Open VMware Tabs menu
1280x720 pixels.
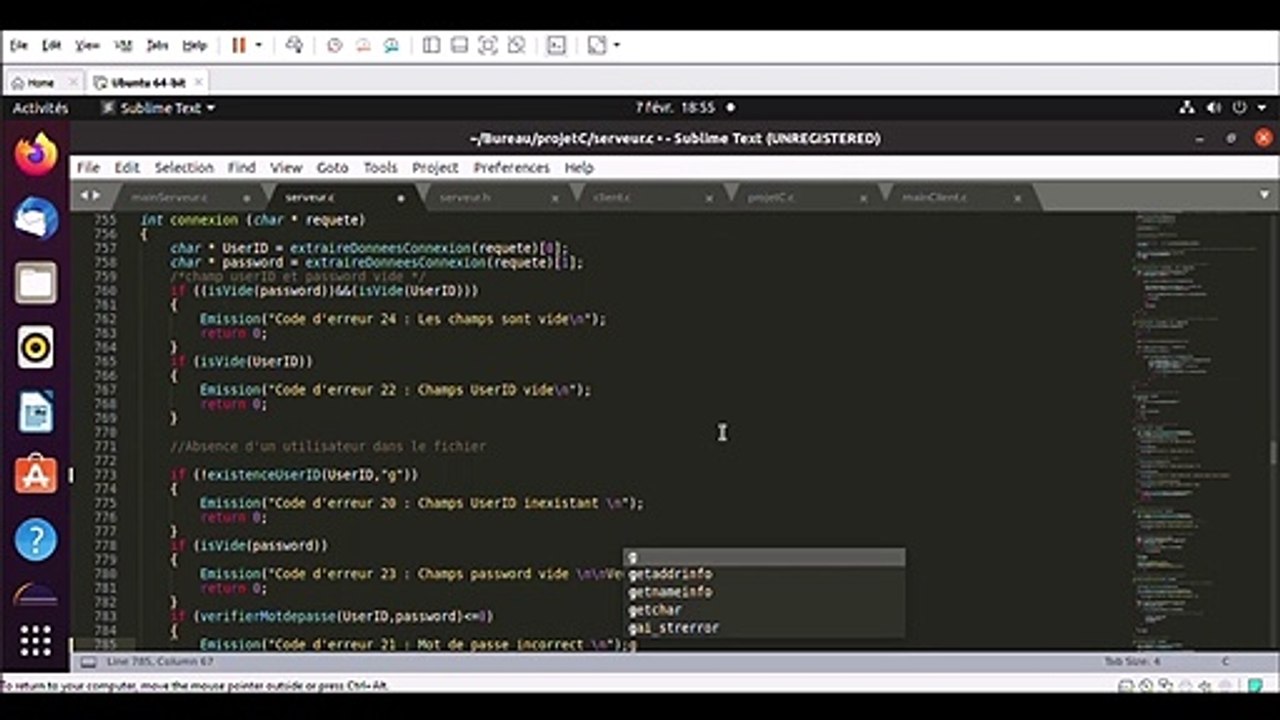(157, 45)
